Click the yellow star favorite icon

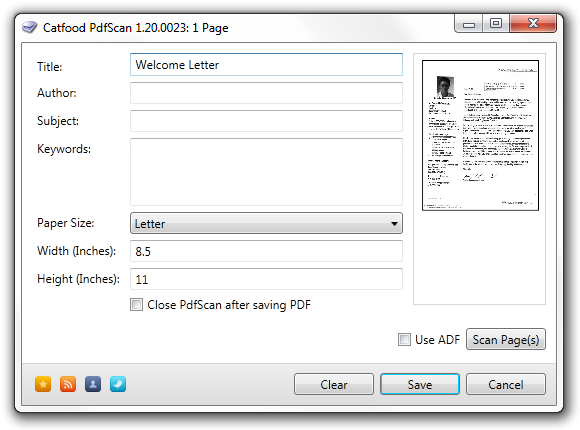click(43, 384)
